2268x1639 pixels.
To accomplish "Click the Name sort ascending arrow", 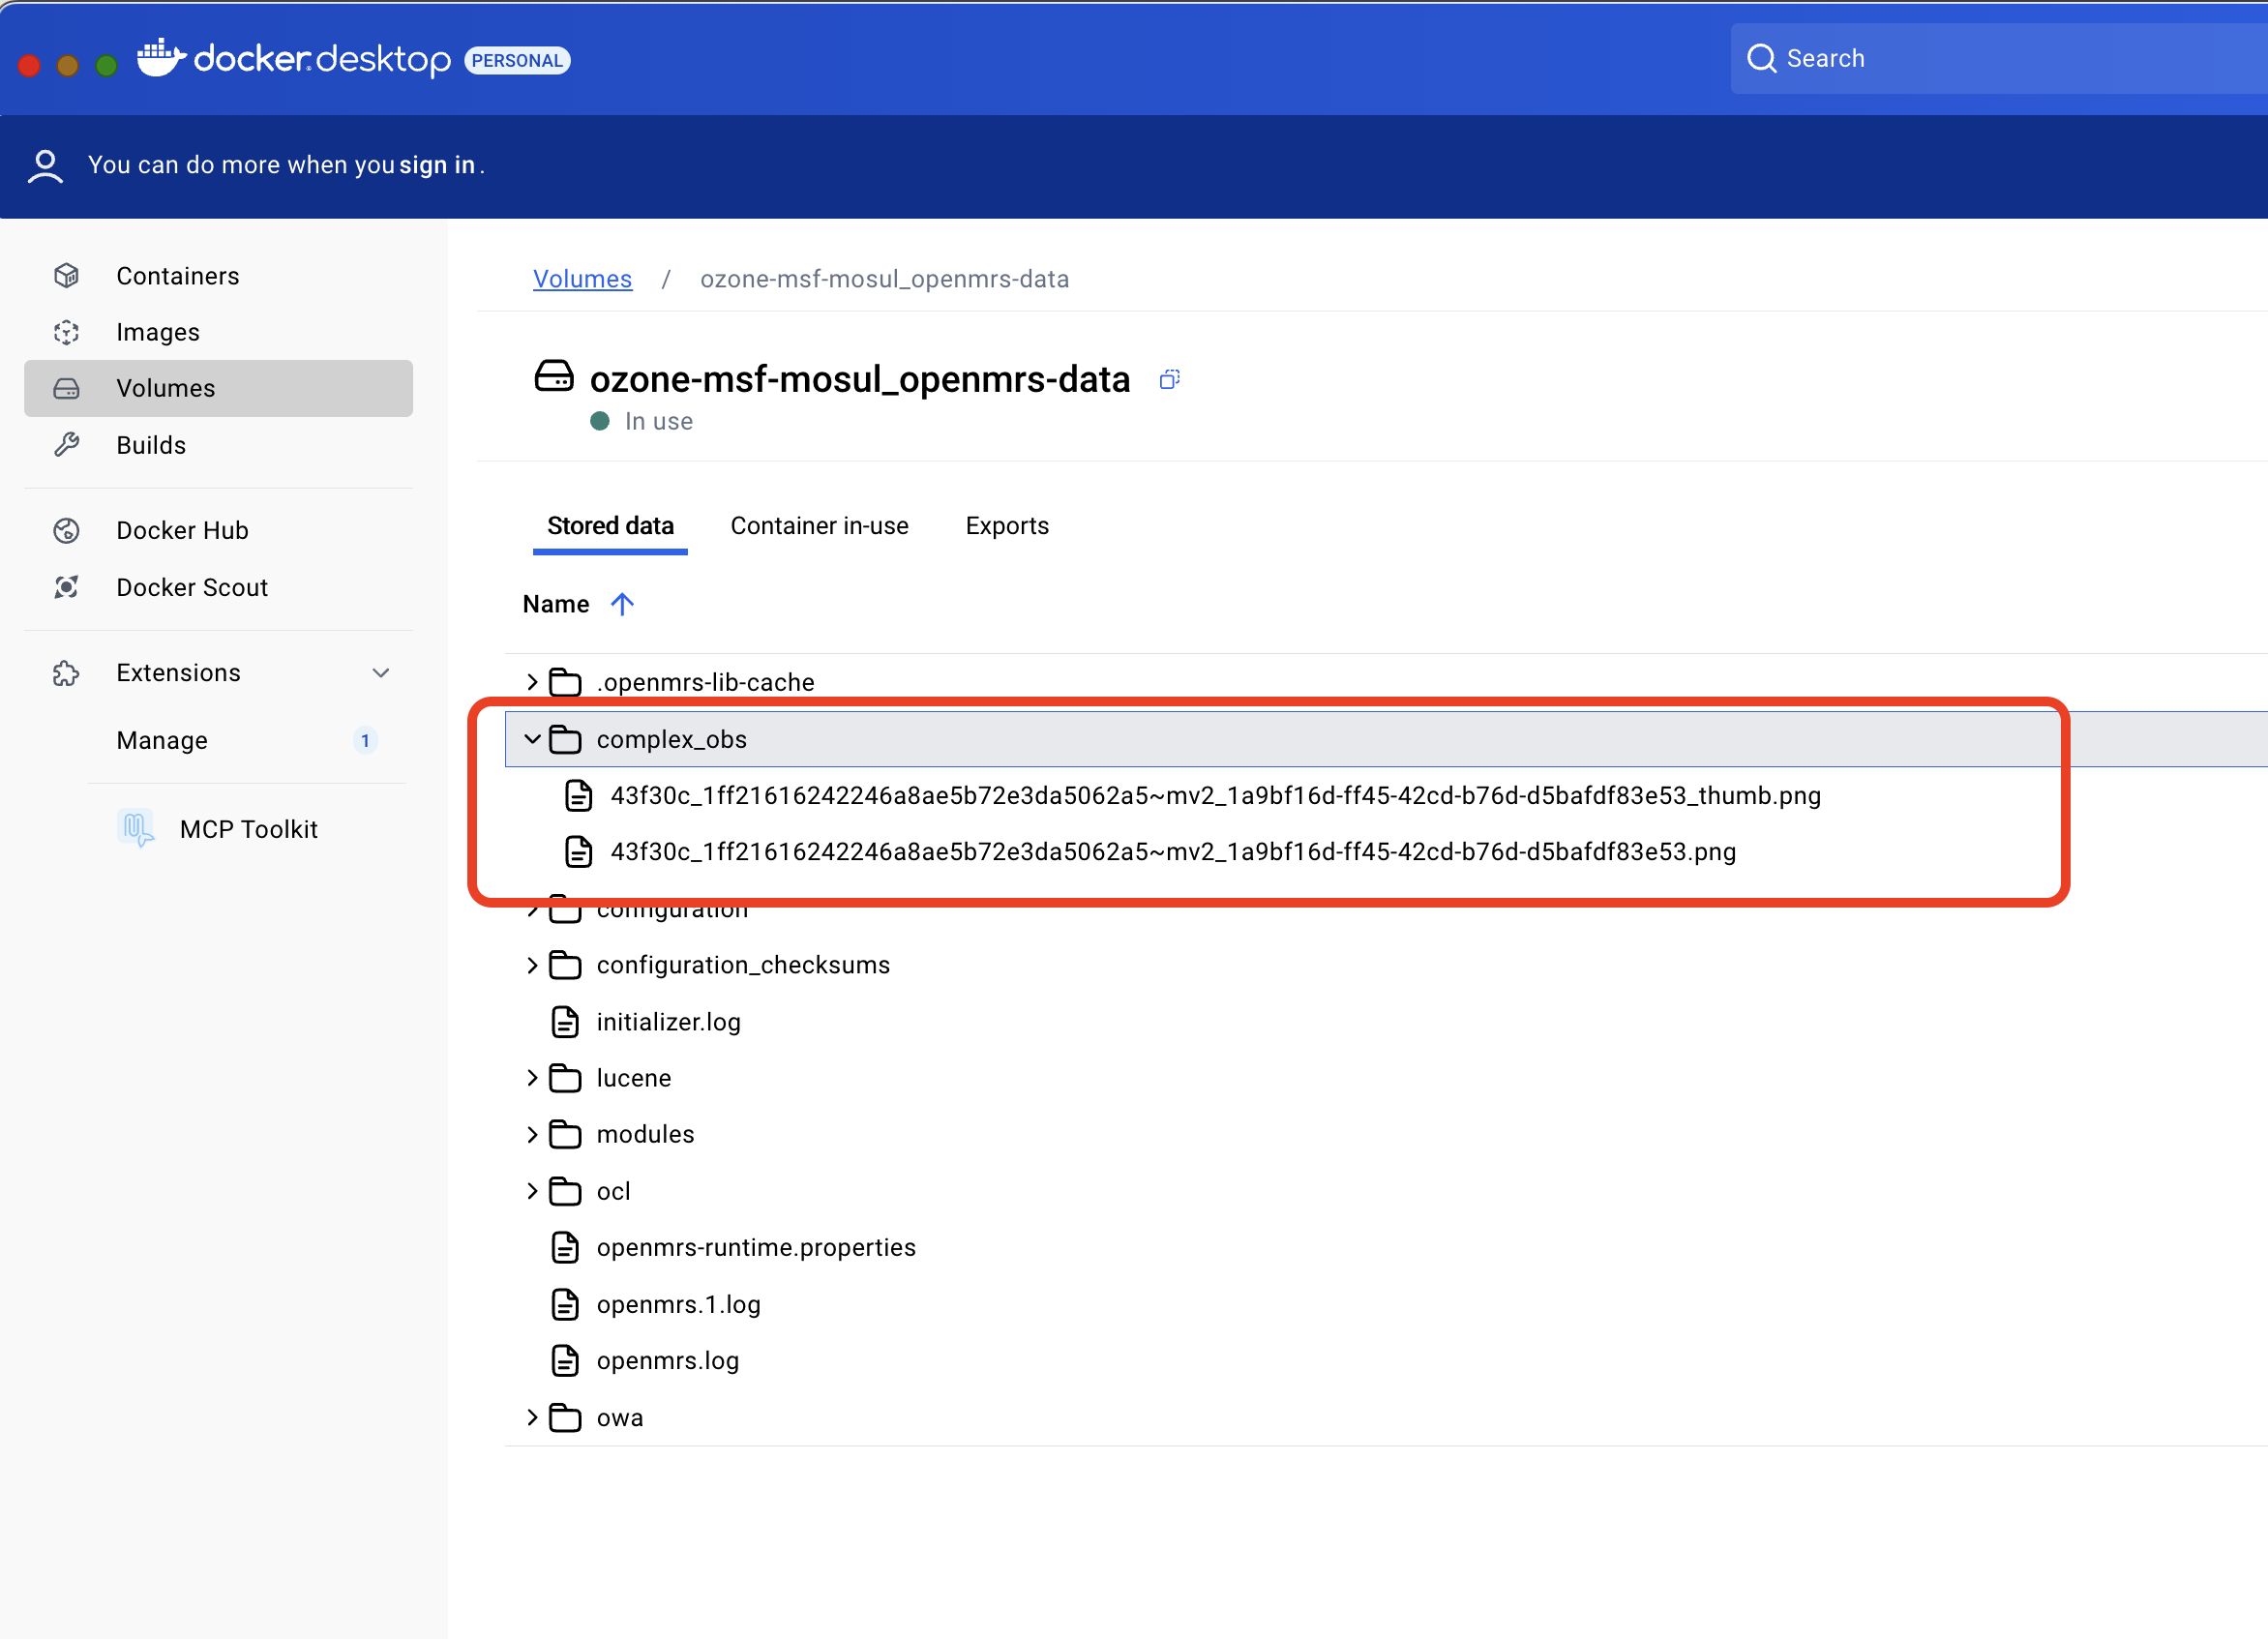I will tap(622, 604).
